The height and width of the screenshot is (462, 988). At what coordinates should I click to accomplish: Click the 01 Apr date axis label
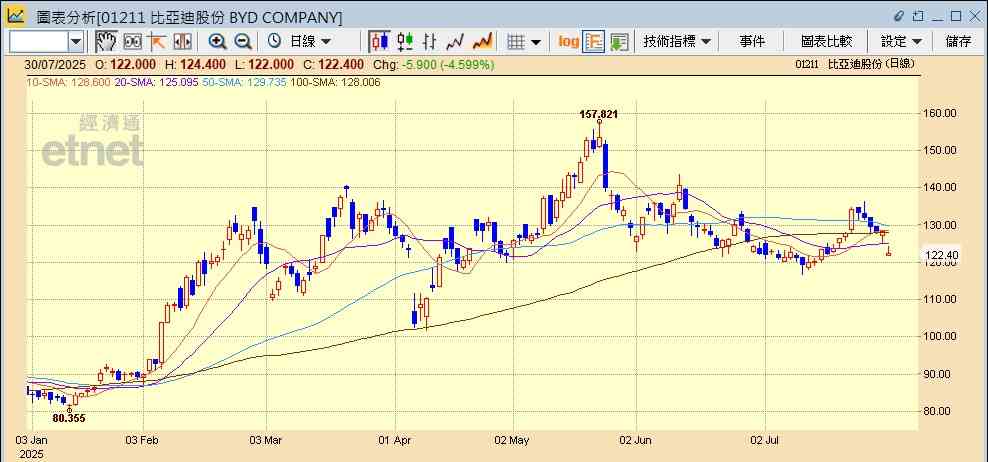pos(395,439)
